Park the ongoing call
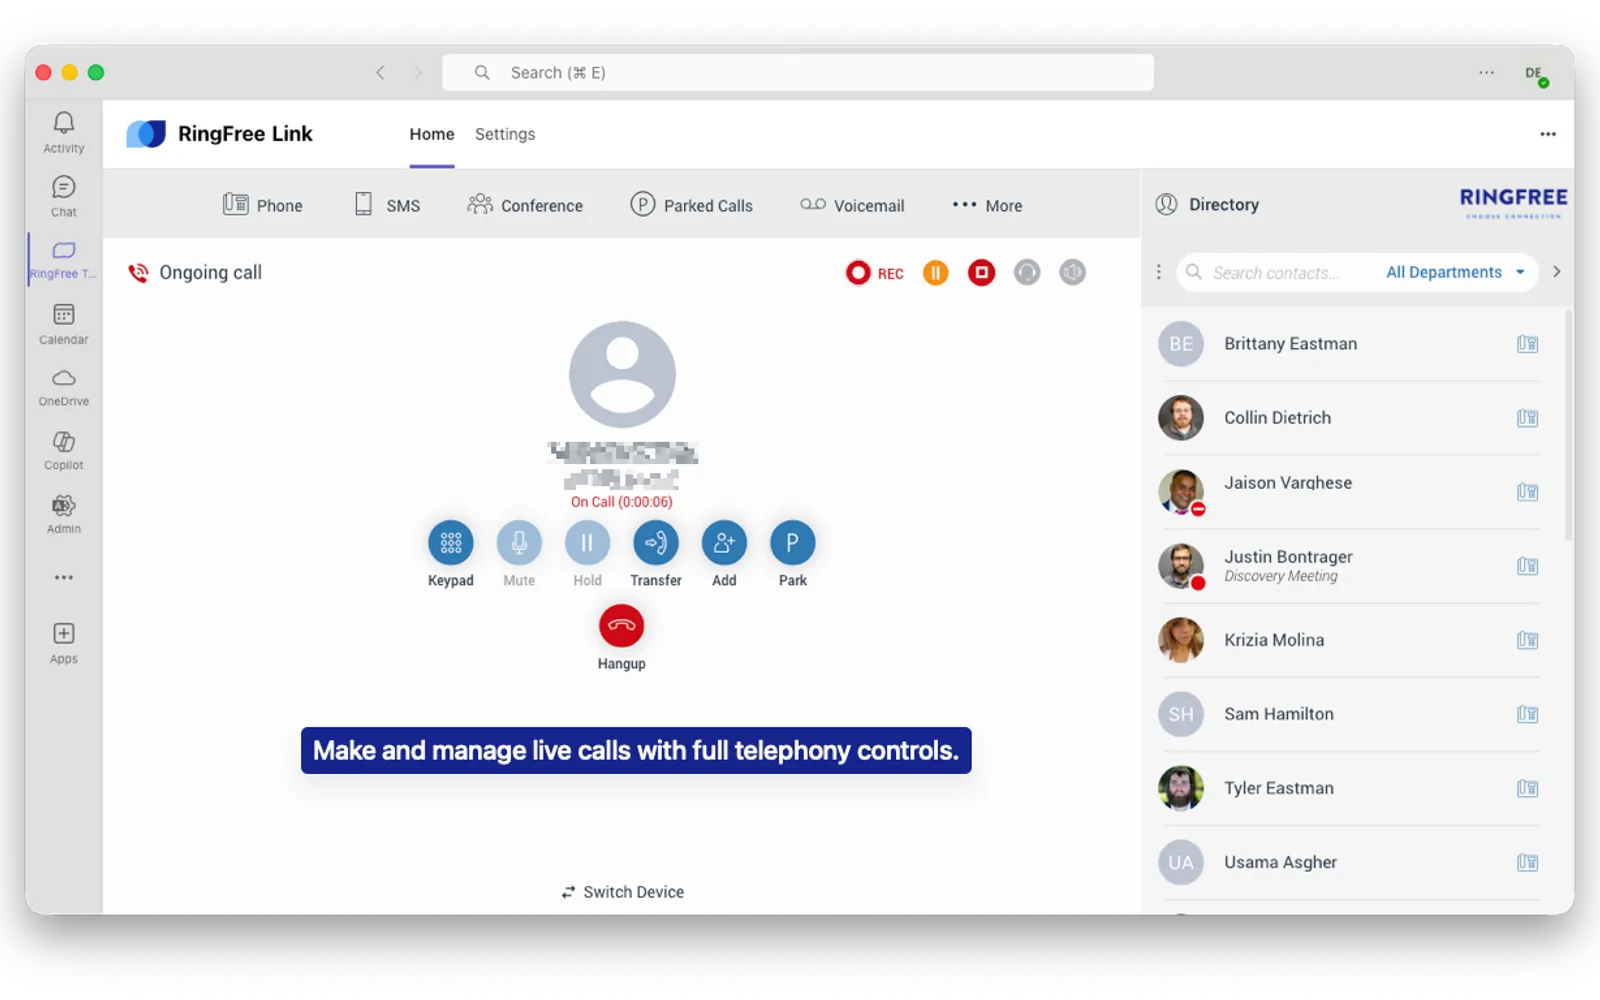This screenshot has height=1000, width=1600. tap(792, 543)
